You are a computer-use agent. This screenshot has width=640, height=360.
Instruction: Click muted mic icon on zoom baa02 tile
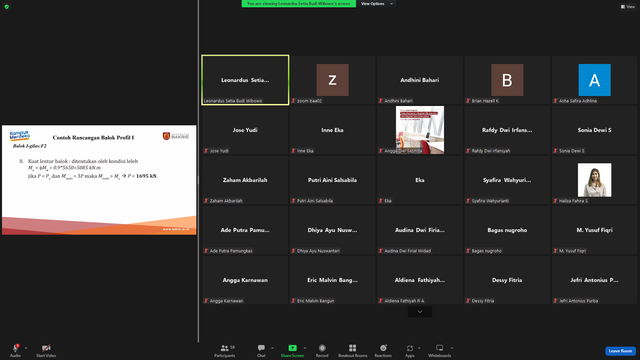pos(293,101)
